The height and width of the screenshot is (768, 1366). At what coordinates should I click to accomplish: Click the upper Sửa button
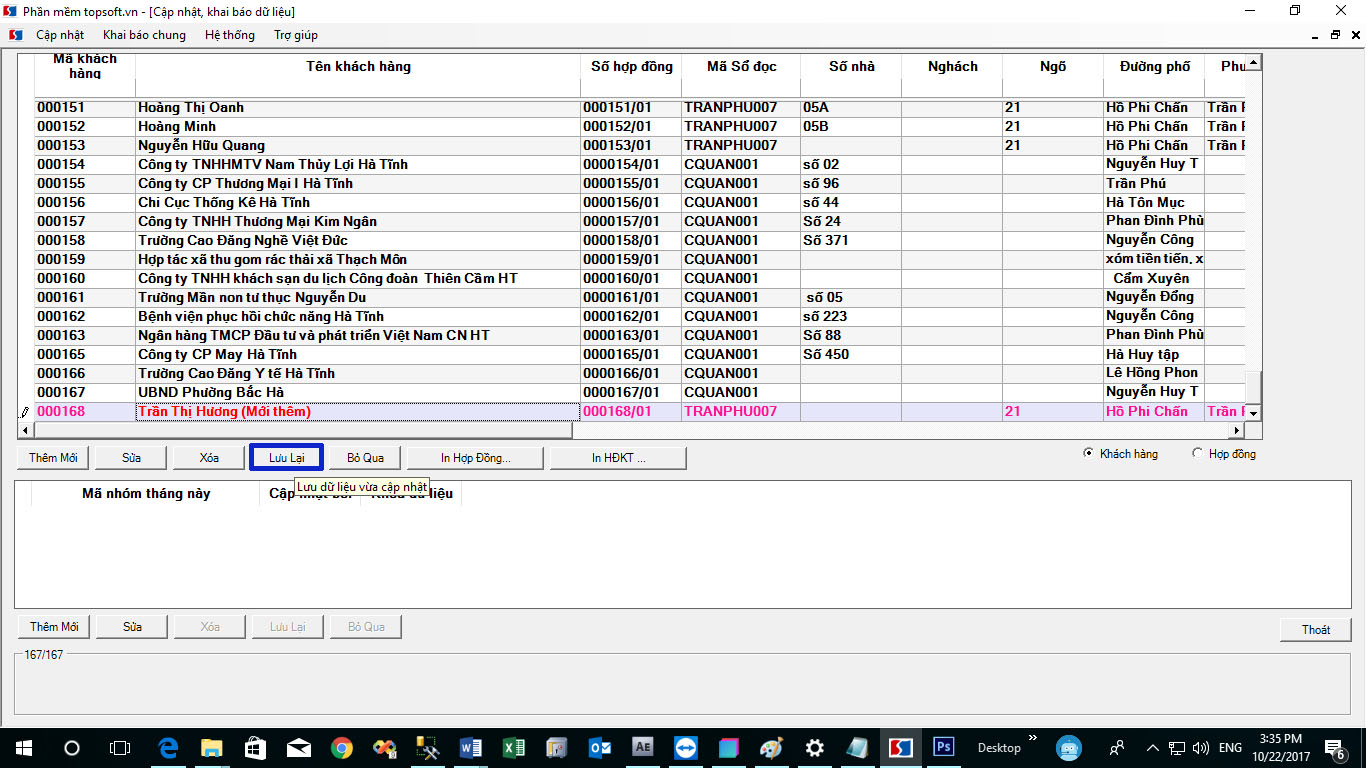pyautogui.click(x=131, y=458)
